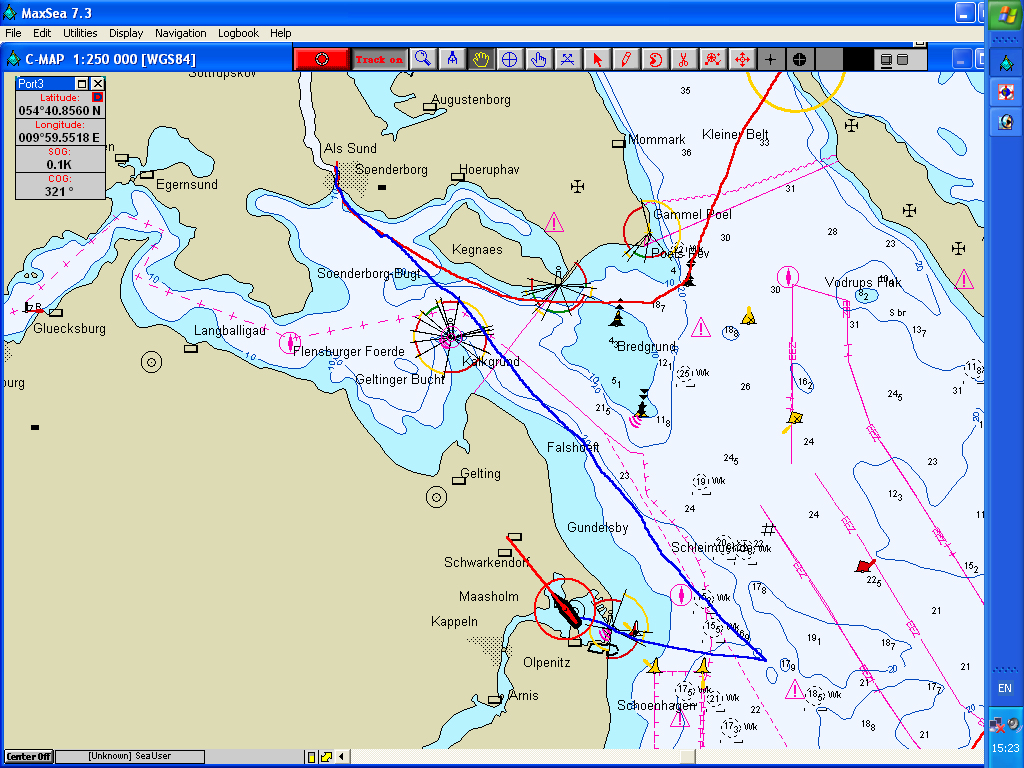Viewport: 1024px width, 768px height.
Task: Click the yellow arrow icon in status bar
Action: click(326, 757)
